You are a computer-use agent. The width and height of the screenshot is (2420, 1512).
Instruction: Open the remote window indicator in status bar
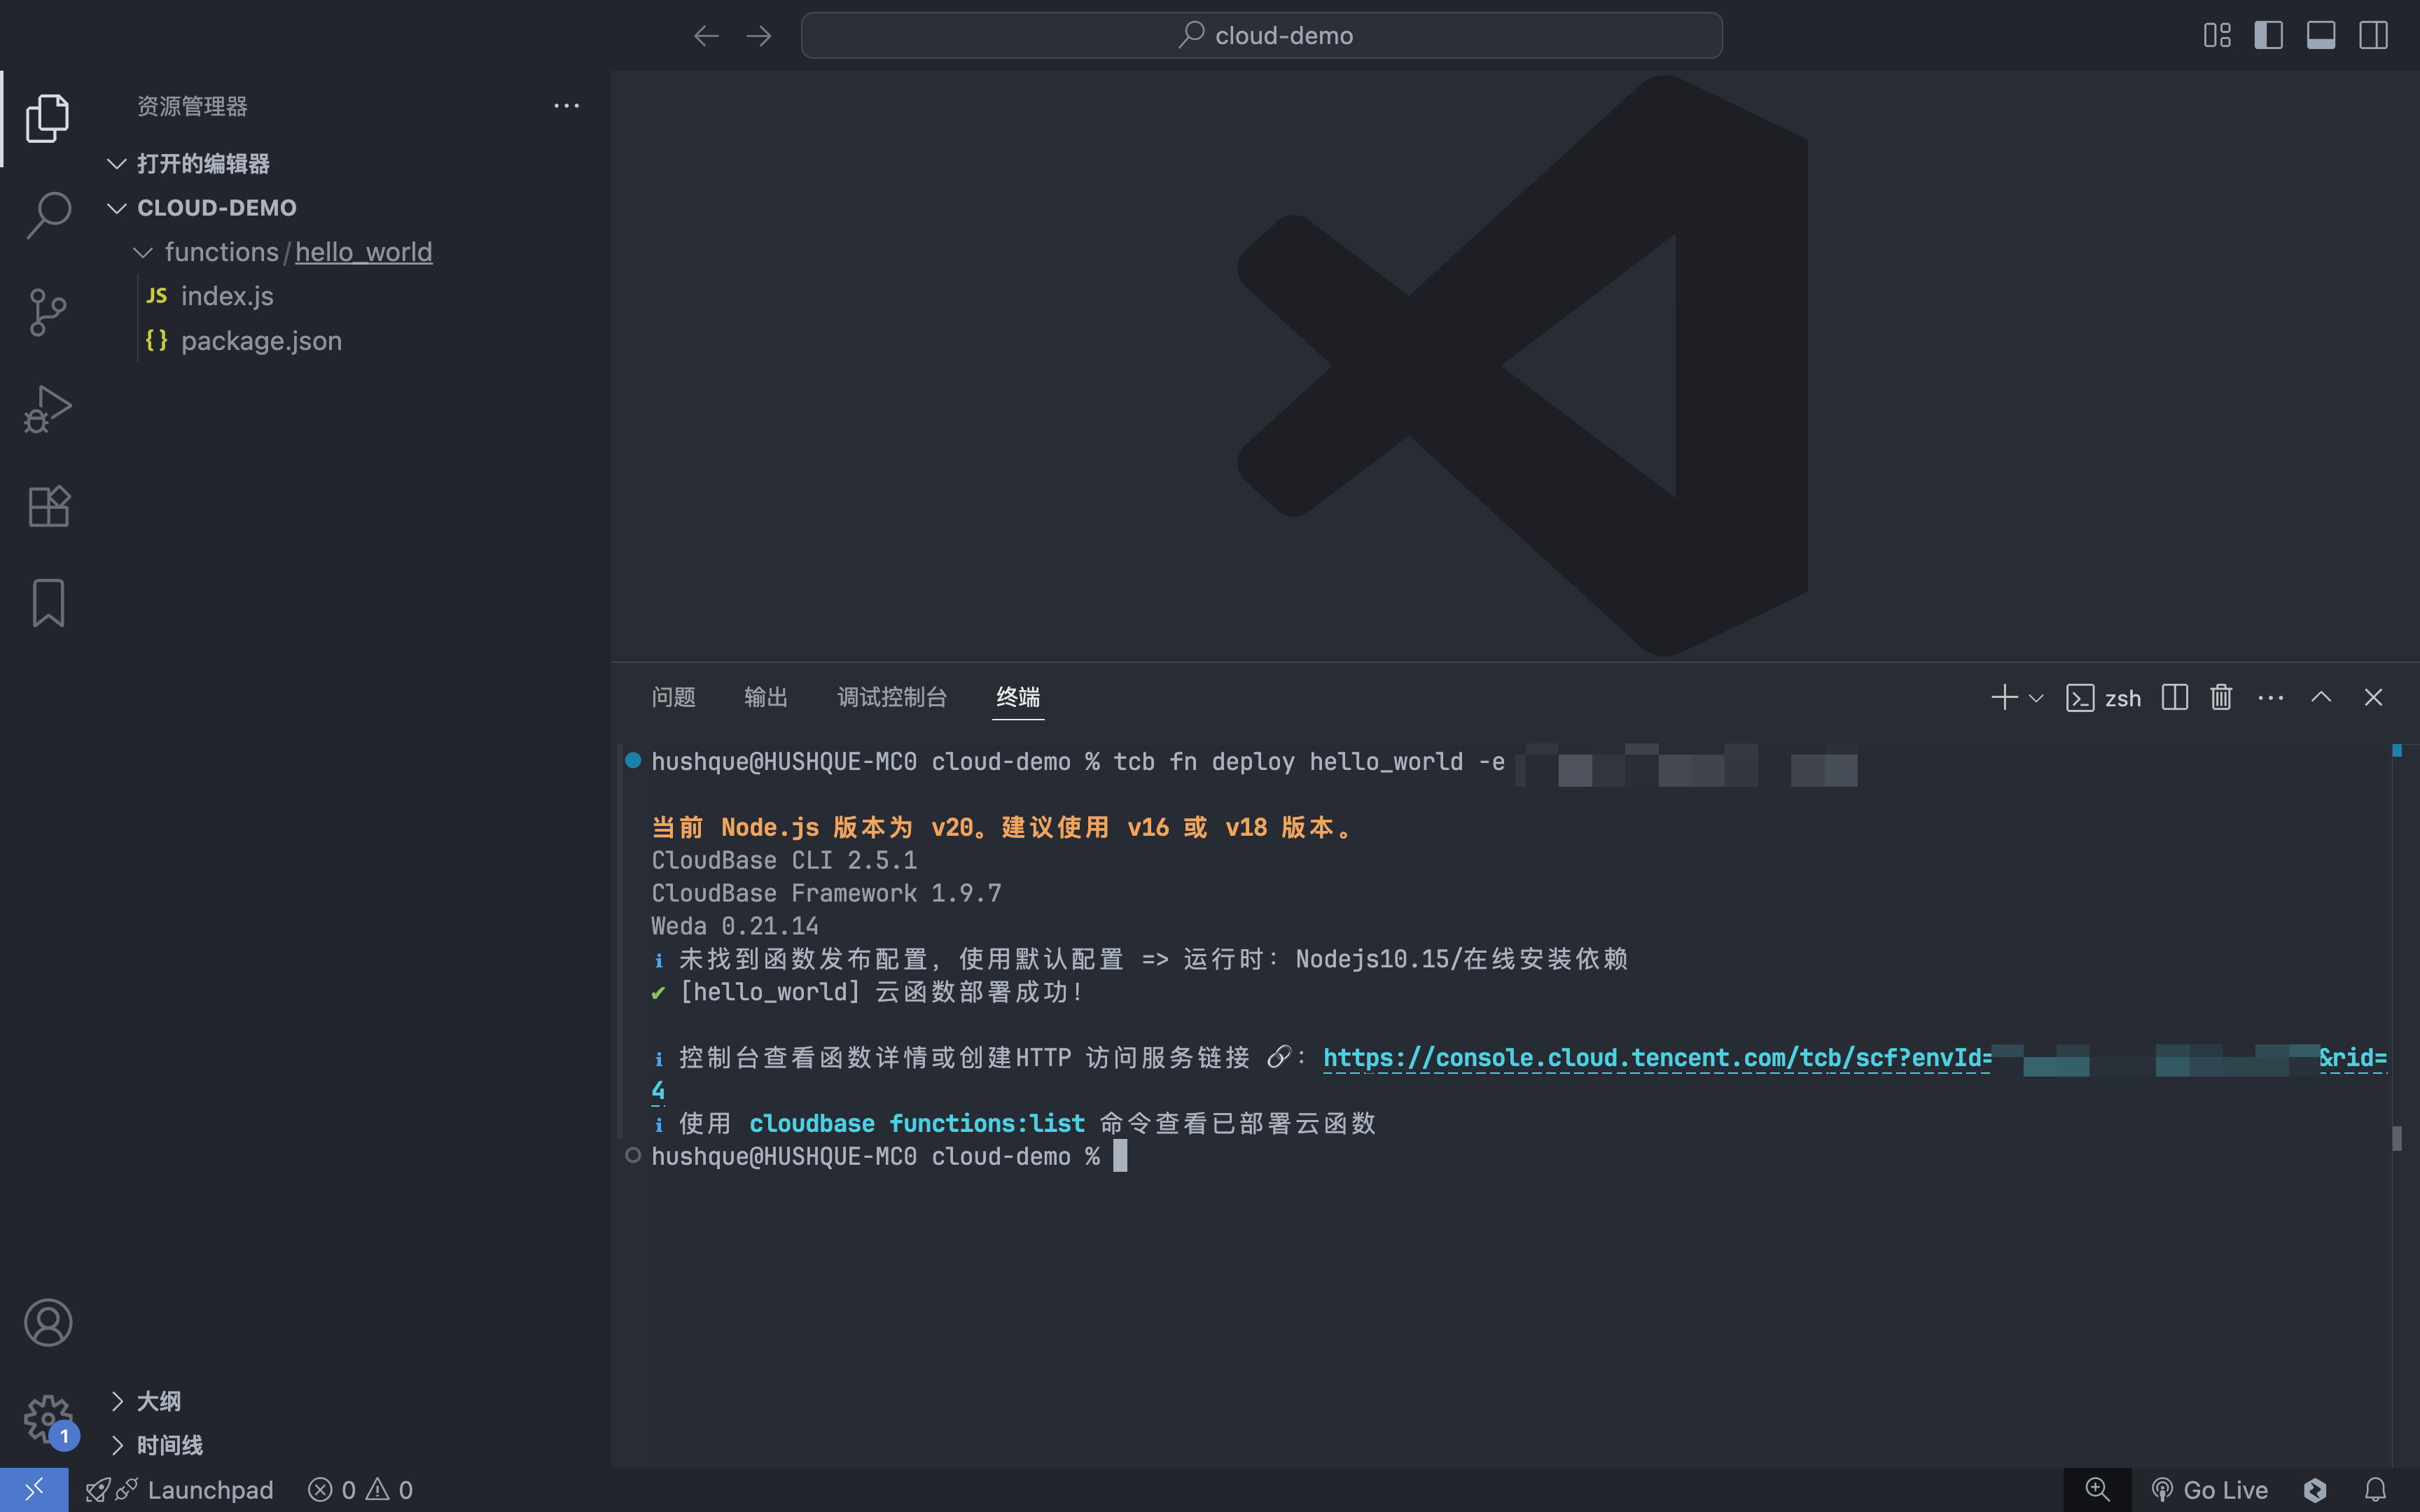tap(34, 1490)
